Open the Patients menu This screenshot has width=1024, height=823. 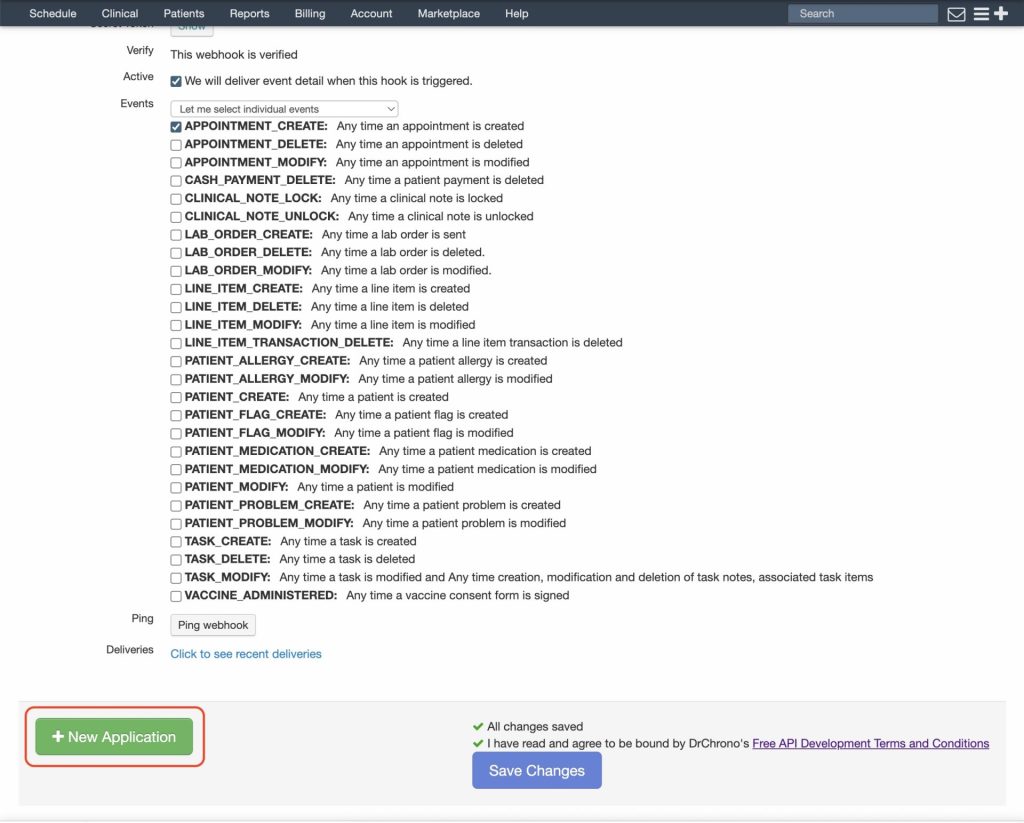[184, 14]
